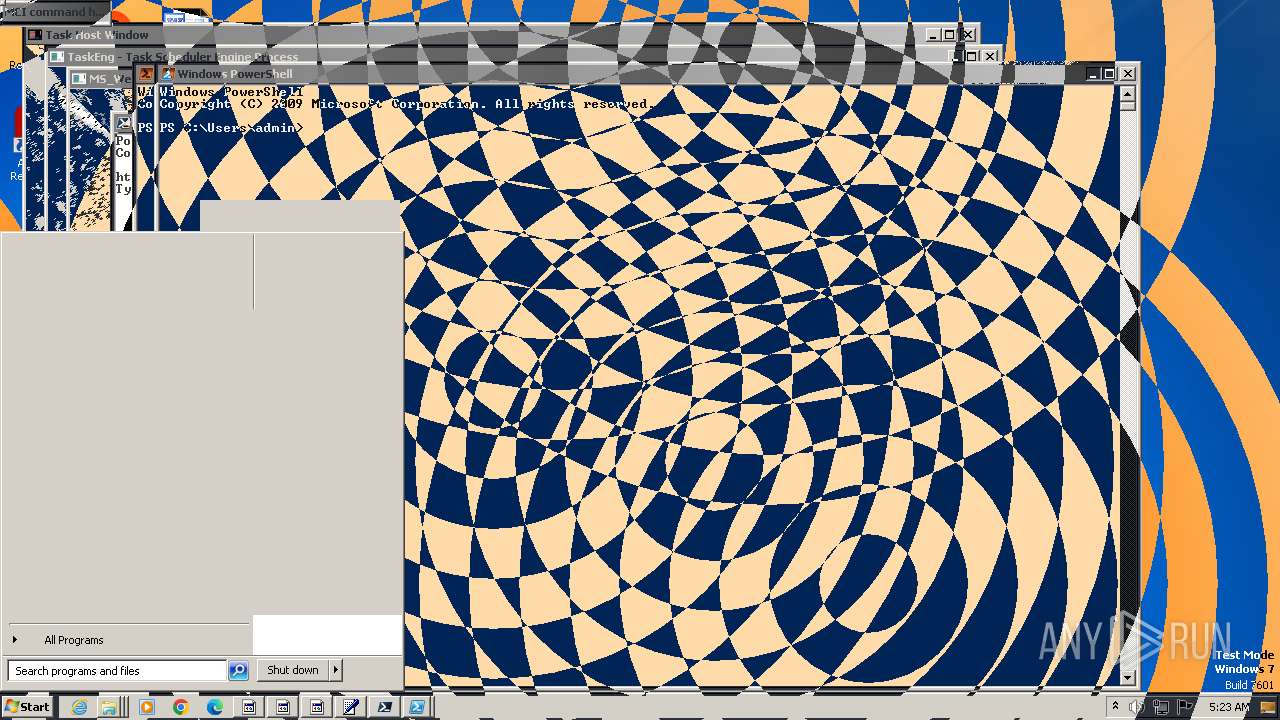This screenshot has height=720, width=1280.
Task: Click the Task Host Window title bar icon
Action: (35, 35)
